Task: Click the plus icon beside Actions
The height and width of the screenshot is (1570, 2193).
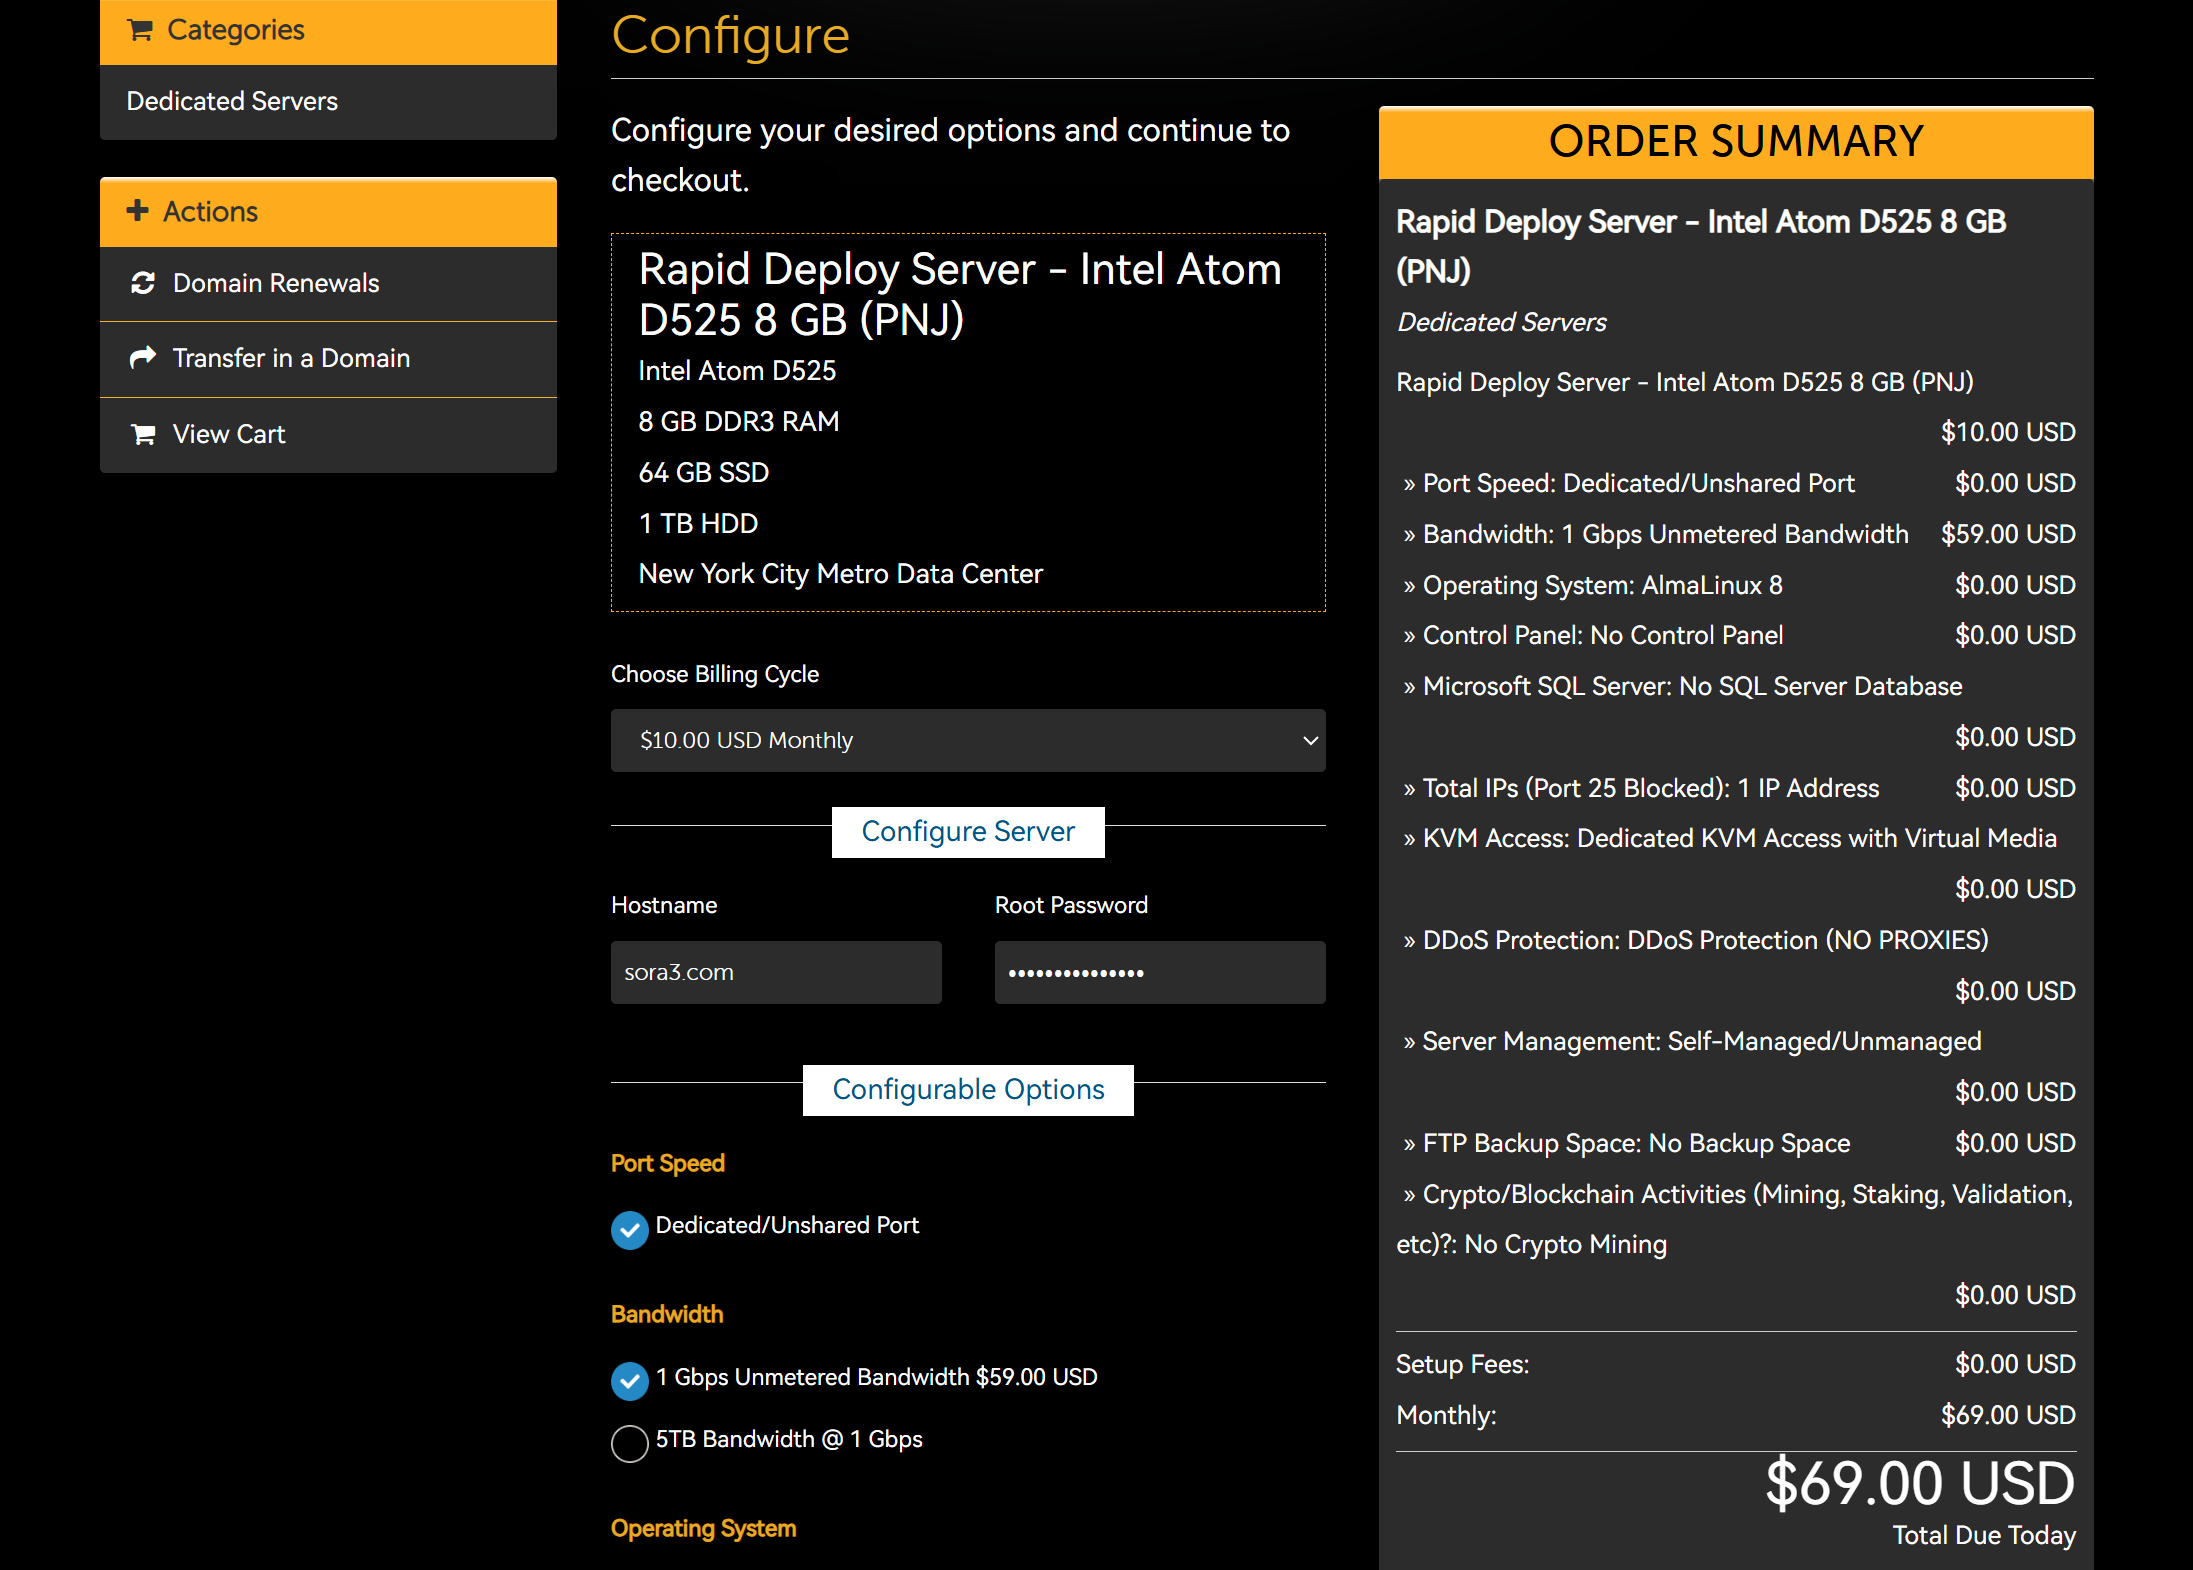Action: 138,211
